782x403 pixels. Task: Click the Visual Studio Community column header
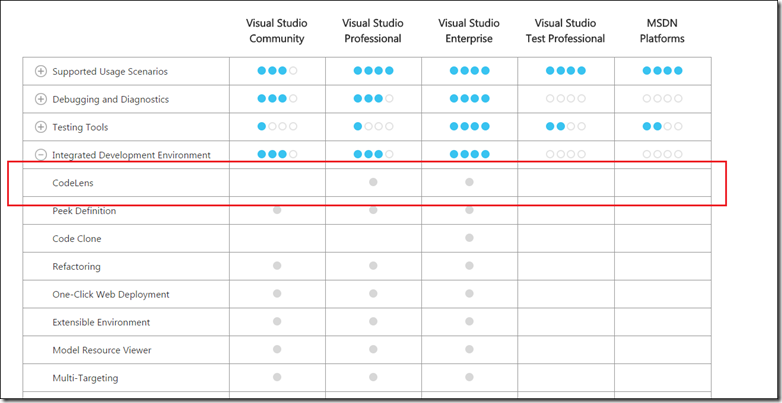tap(277, 31)
